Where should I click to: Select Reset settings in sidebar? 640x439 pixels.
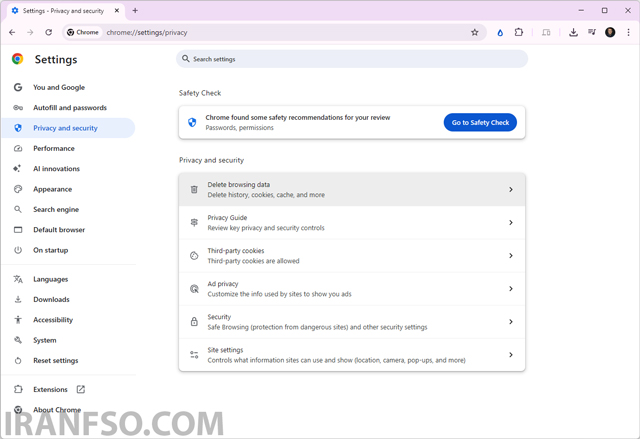click(x=69, y=361)
